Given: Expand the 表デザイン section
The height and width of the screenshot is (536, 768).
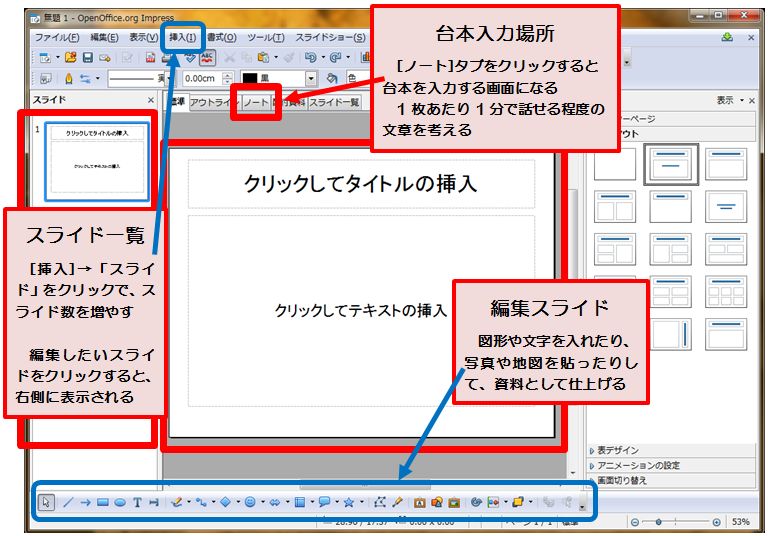Looking at the screenshot, I should click(x=618, y=451).
